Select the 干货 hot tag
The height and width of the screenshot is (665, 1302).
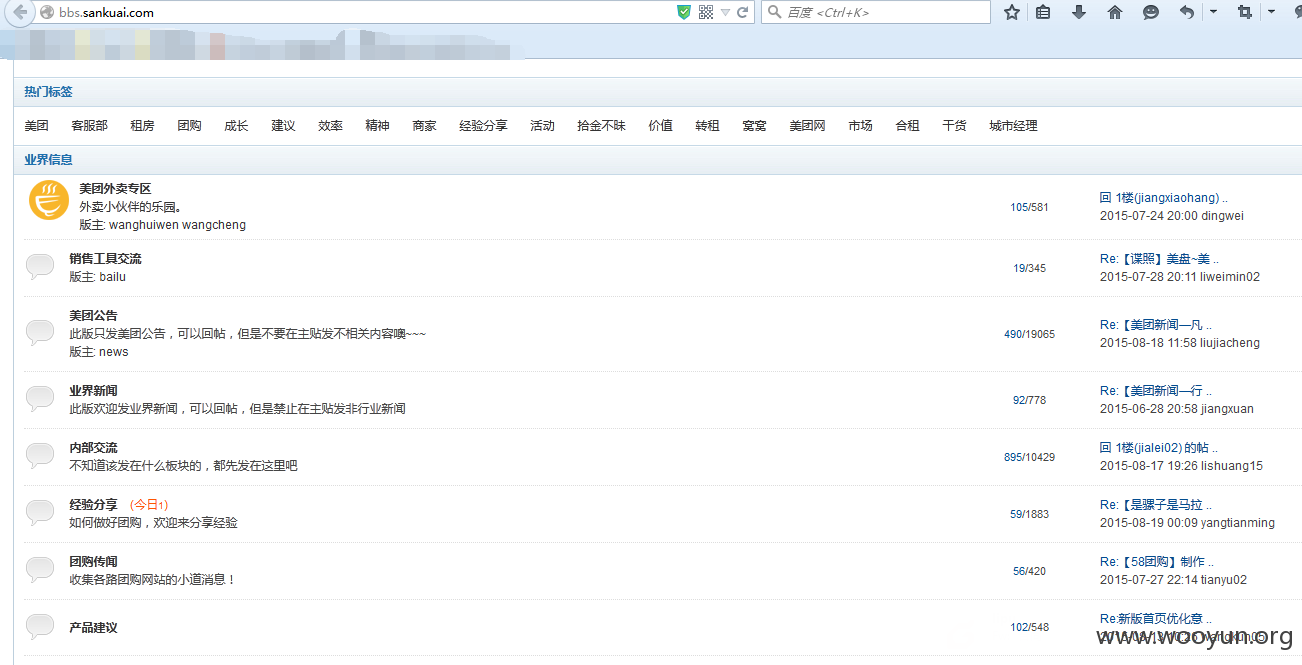955,126
